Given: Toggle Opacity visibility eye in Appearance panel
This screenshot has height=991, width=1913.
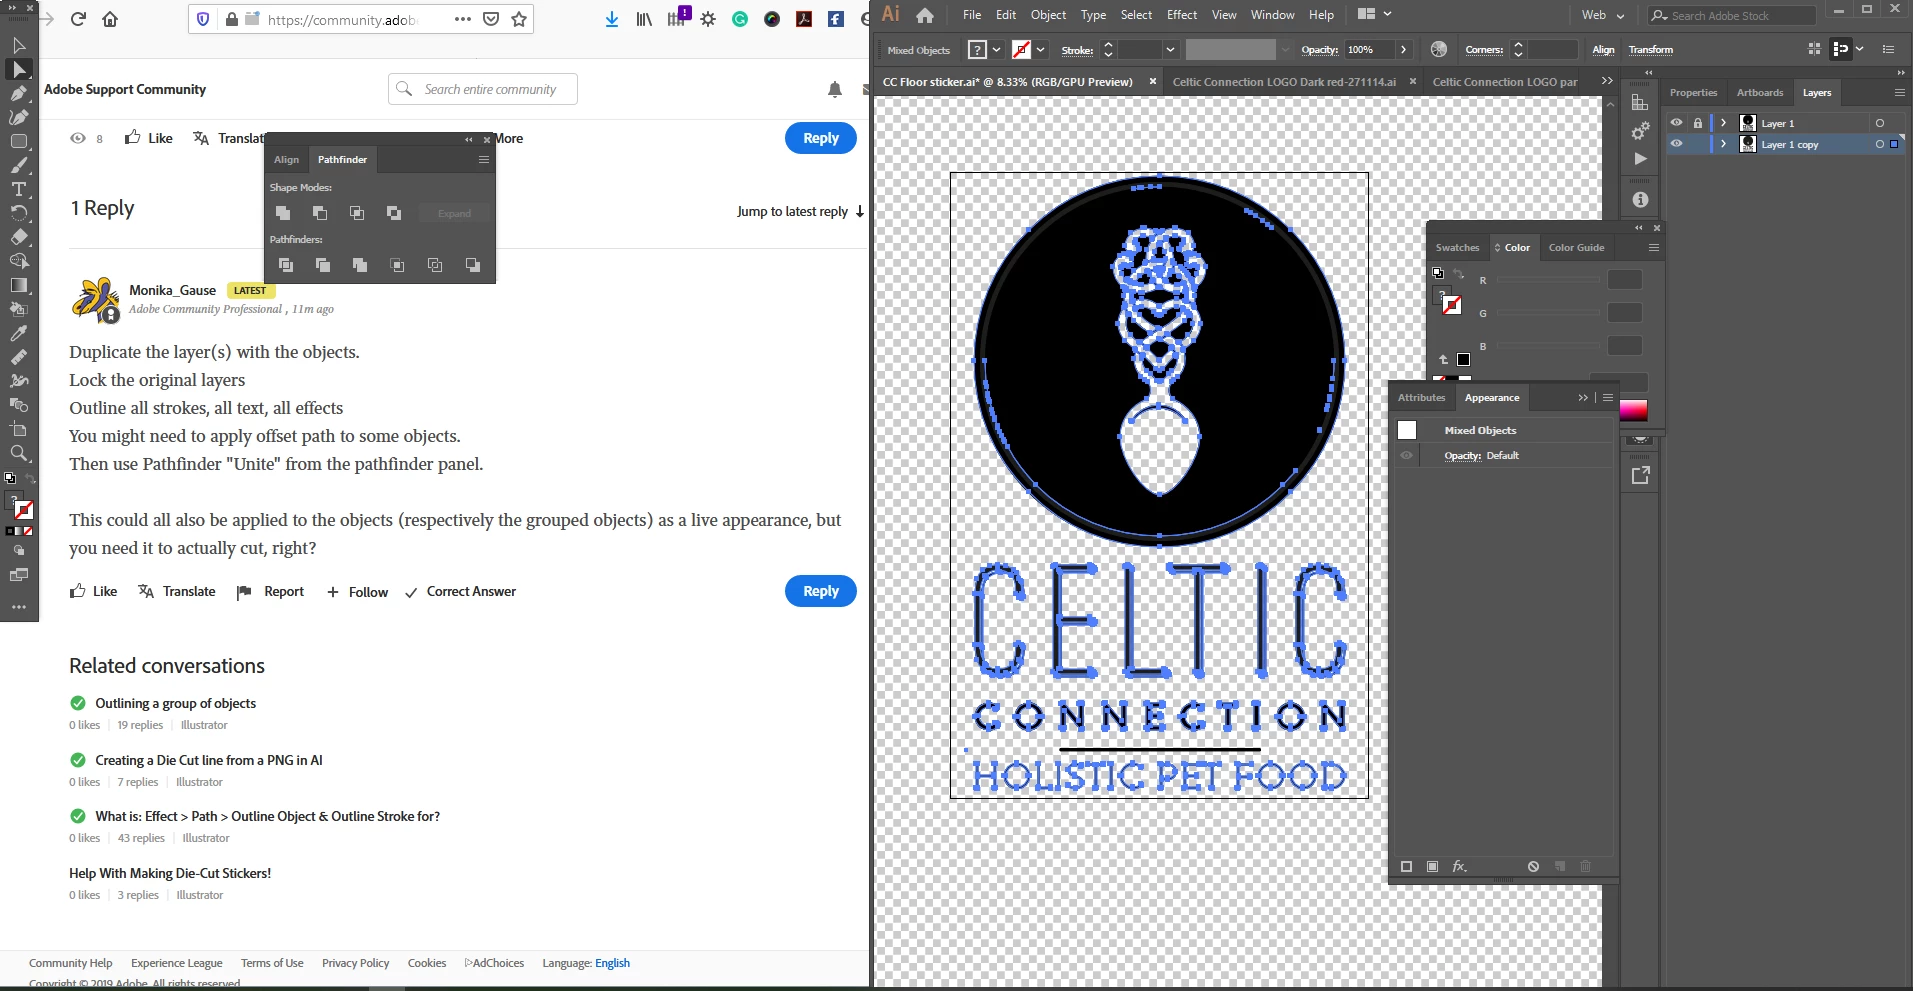Looking at the screenshot, I should coord(1407,455).
